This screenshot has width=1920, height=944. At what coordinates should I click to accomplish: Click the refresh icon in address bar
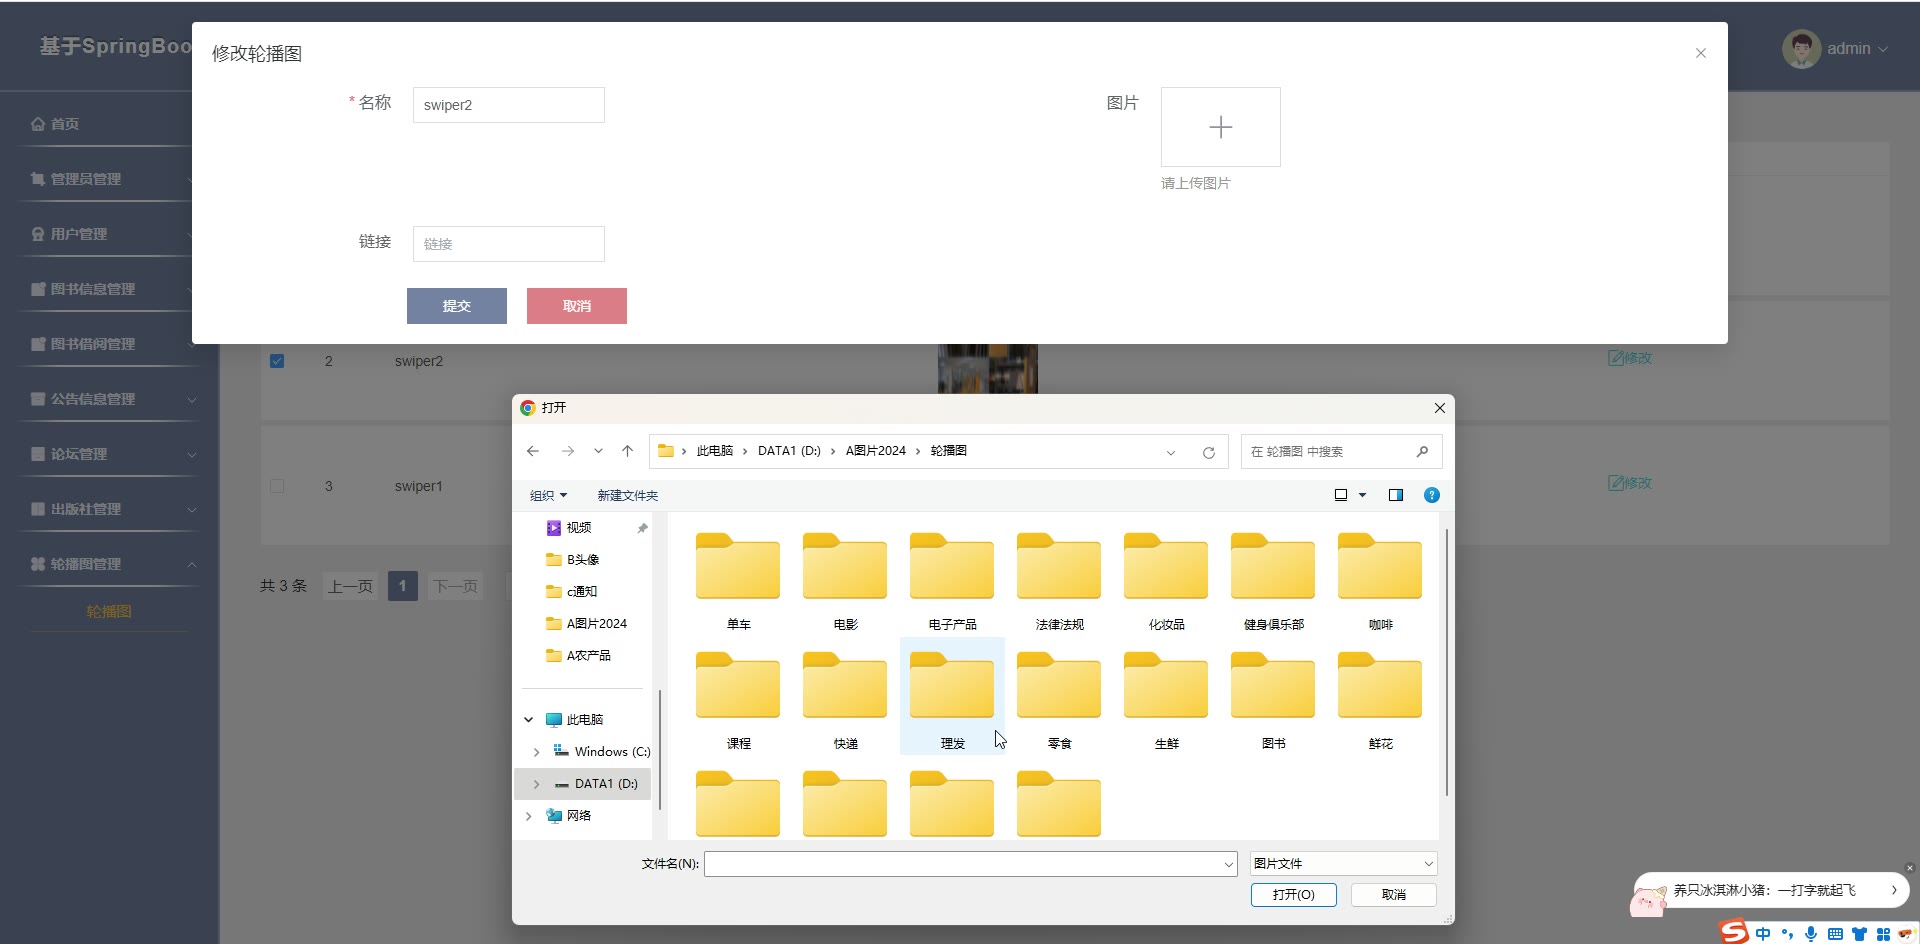(1208, 452)
